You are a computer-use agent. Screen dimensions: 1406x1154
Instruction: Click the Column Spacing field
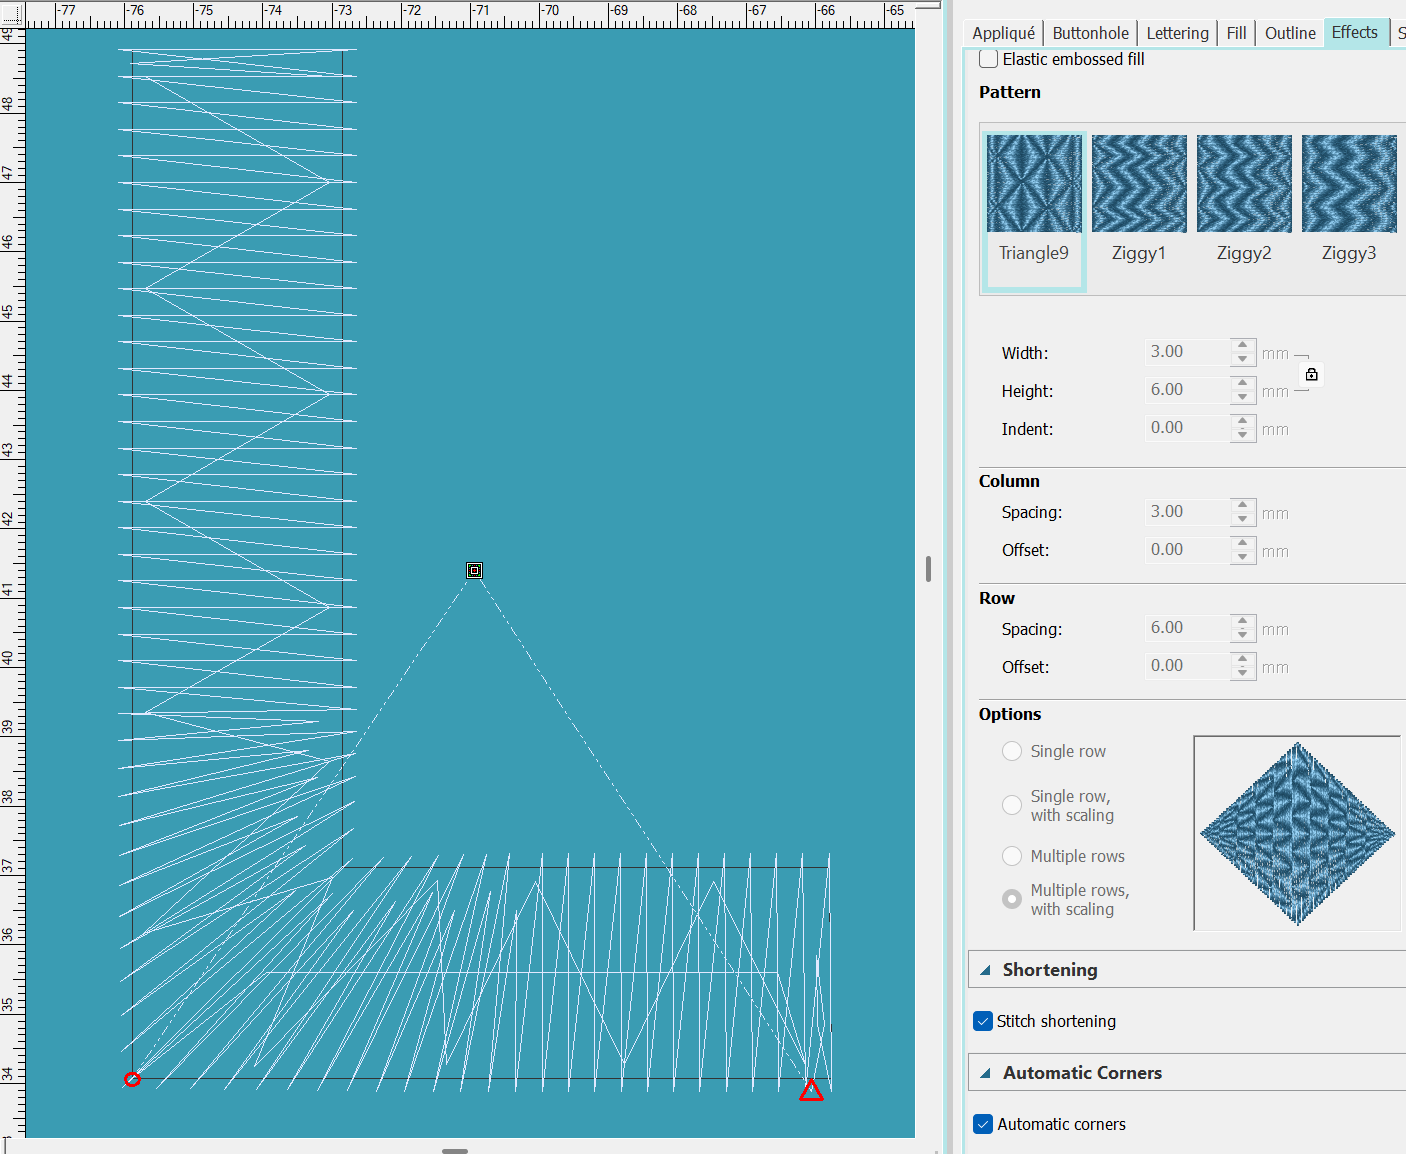tap(1187, 512)
